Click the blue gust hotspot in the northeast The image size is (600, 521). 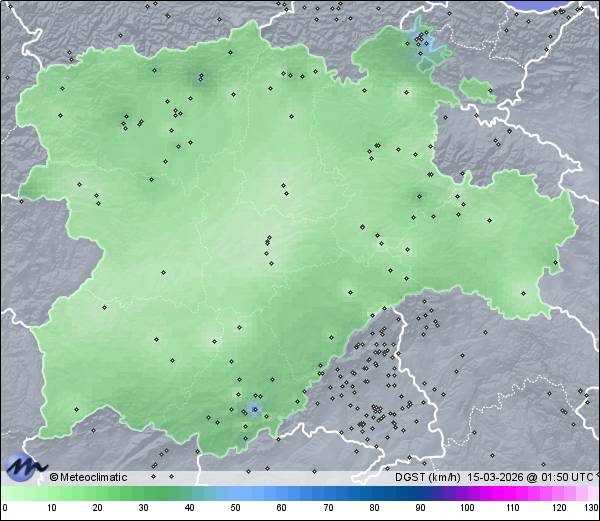(x=427, y=45)
